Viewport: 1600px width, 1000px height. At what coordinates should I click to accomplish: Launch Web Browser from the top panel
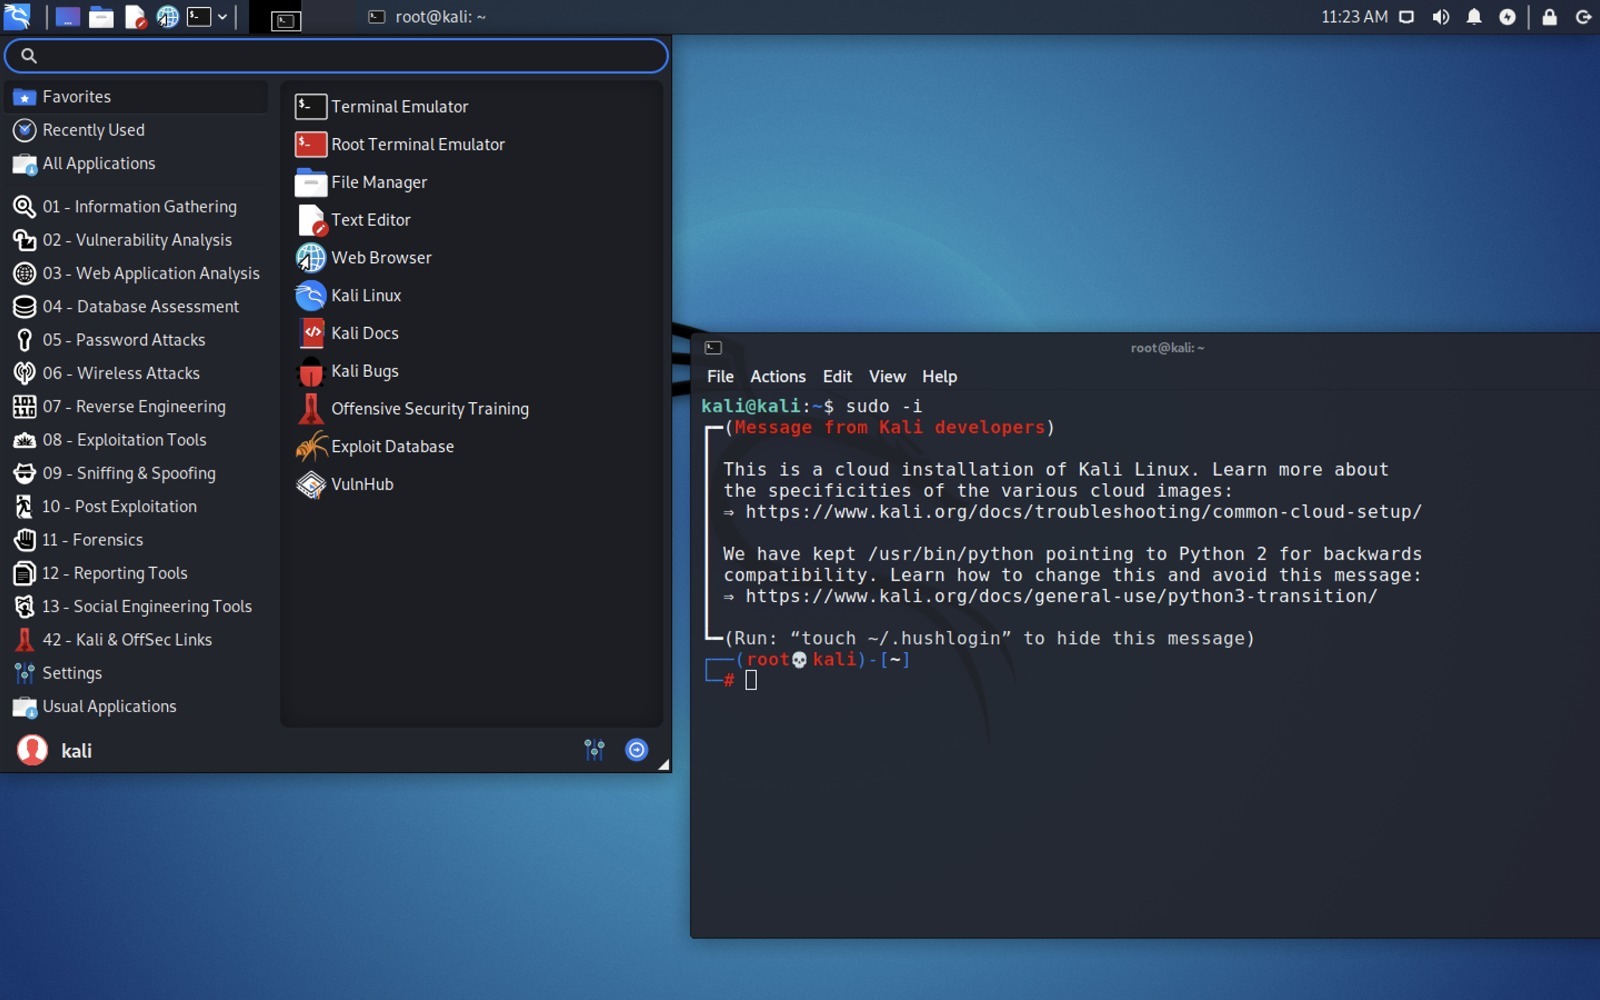coord(168,17)
